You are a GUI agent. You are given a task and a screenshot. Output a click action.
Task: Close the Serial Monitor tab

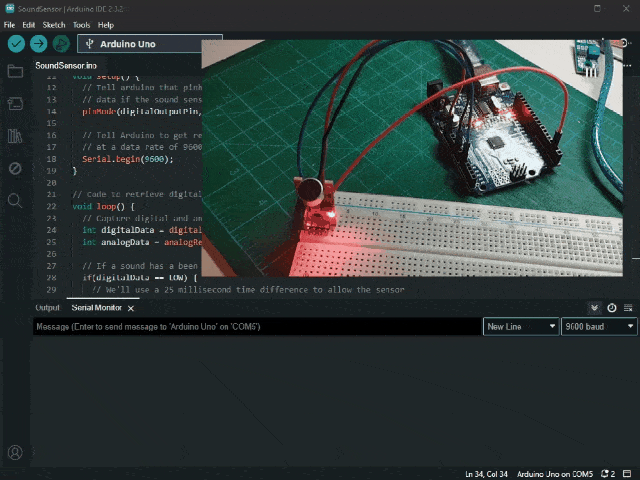coord(131,308)
